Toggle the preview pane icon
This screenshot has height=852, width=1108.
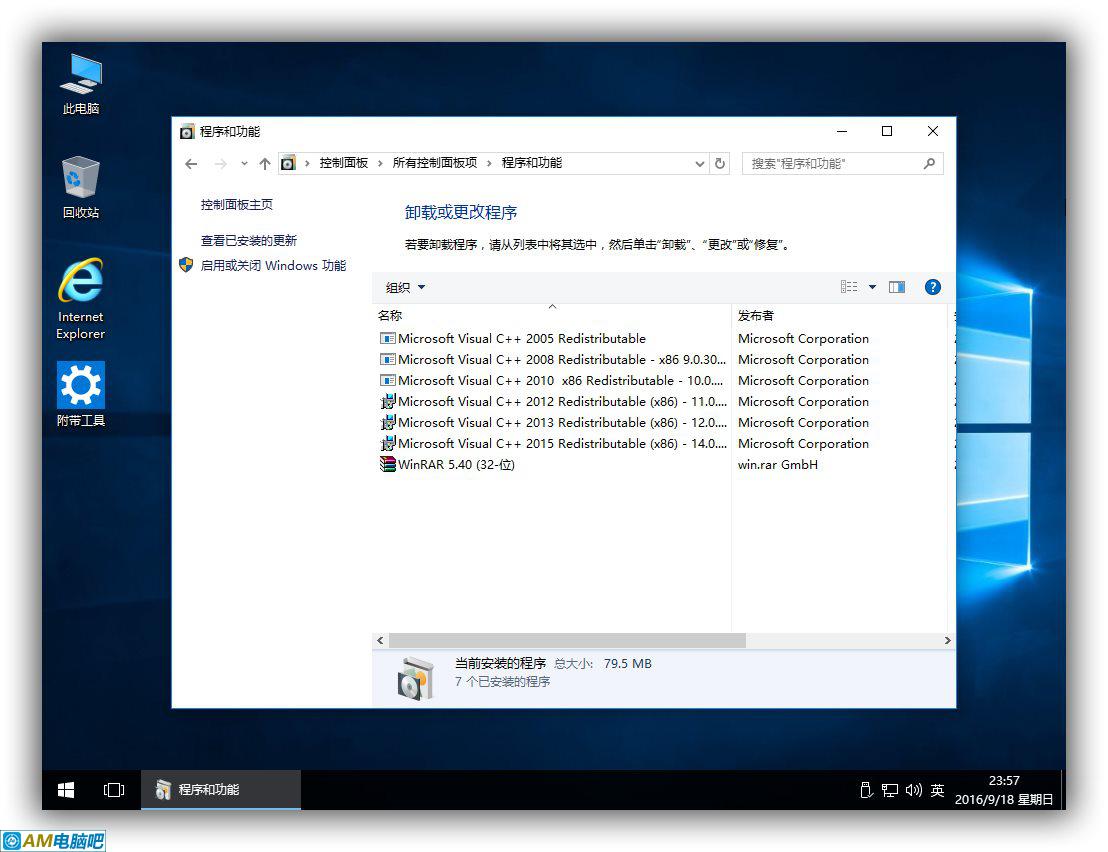pos(897,287)
